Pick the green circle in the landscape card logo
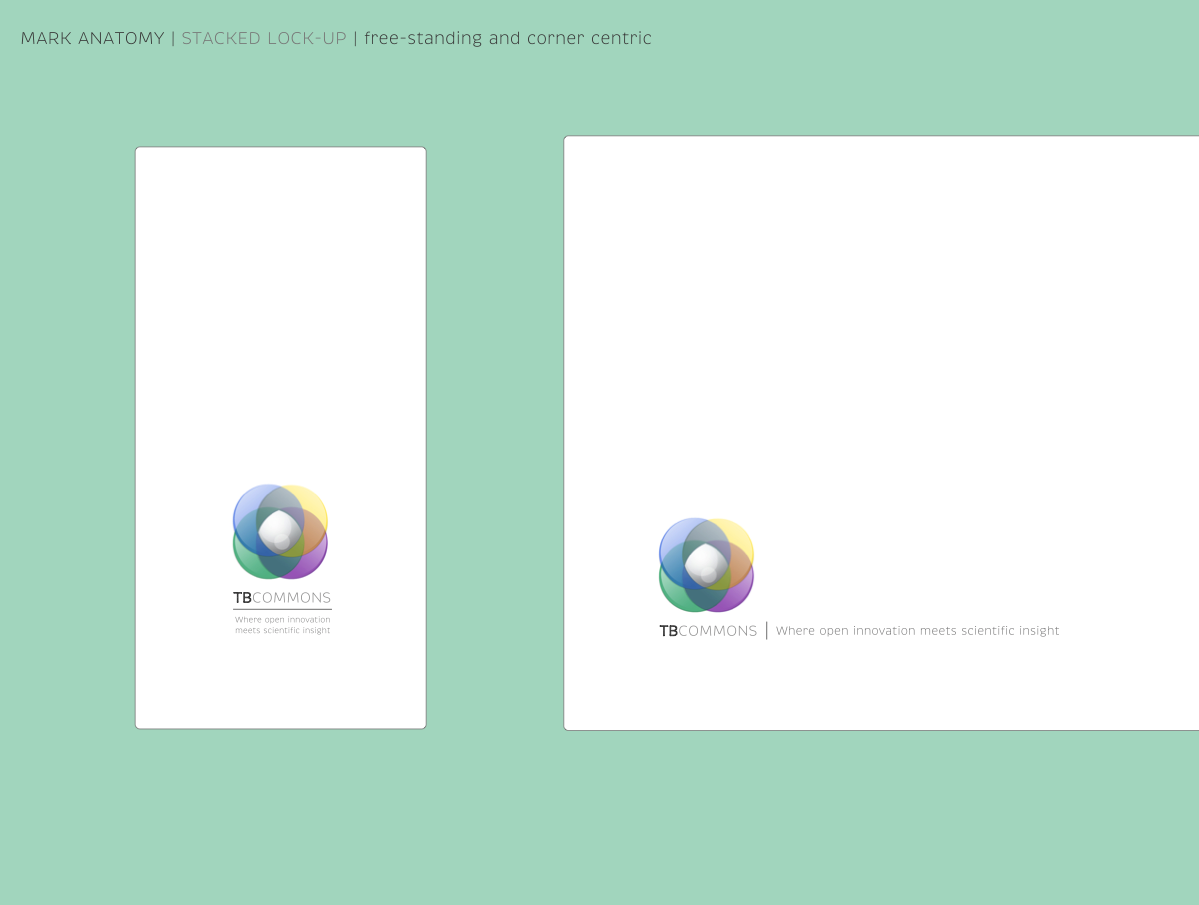Screen dimensions: 1199x905 coord(673,594)
